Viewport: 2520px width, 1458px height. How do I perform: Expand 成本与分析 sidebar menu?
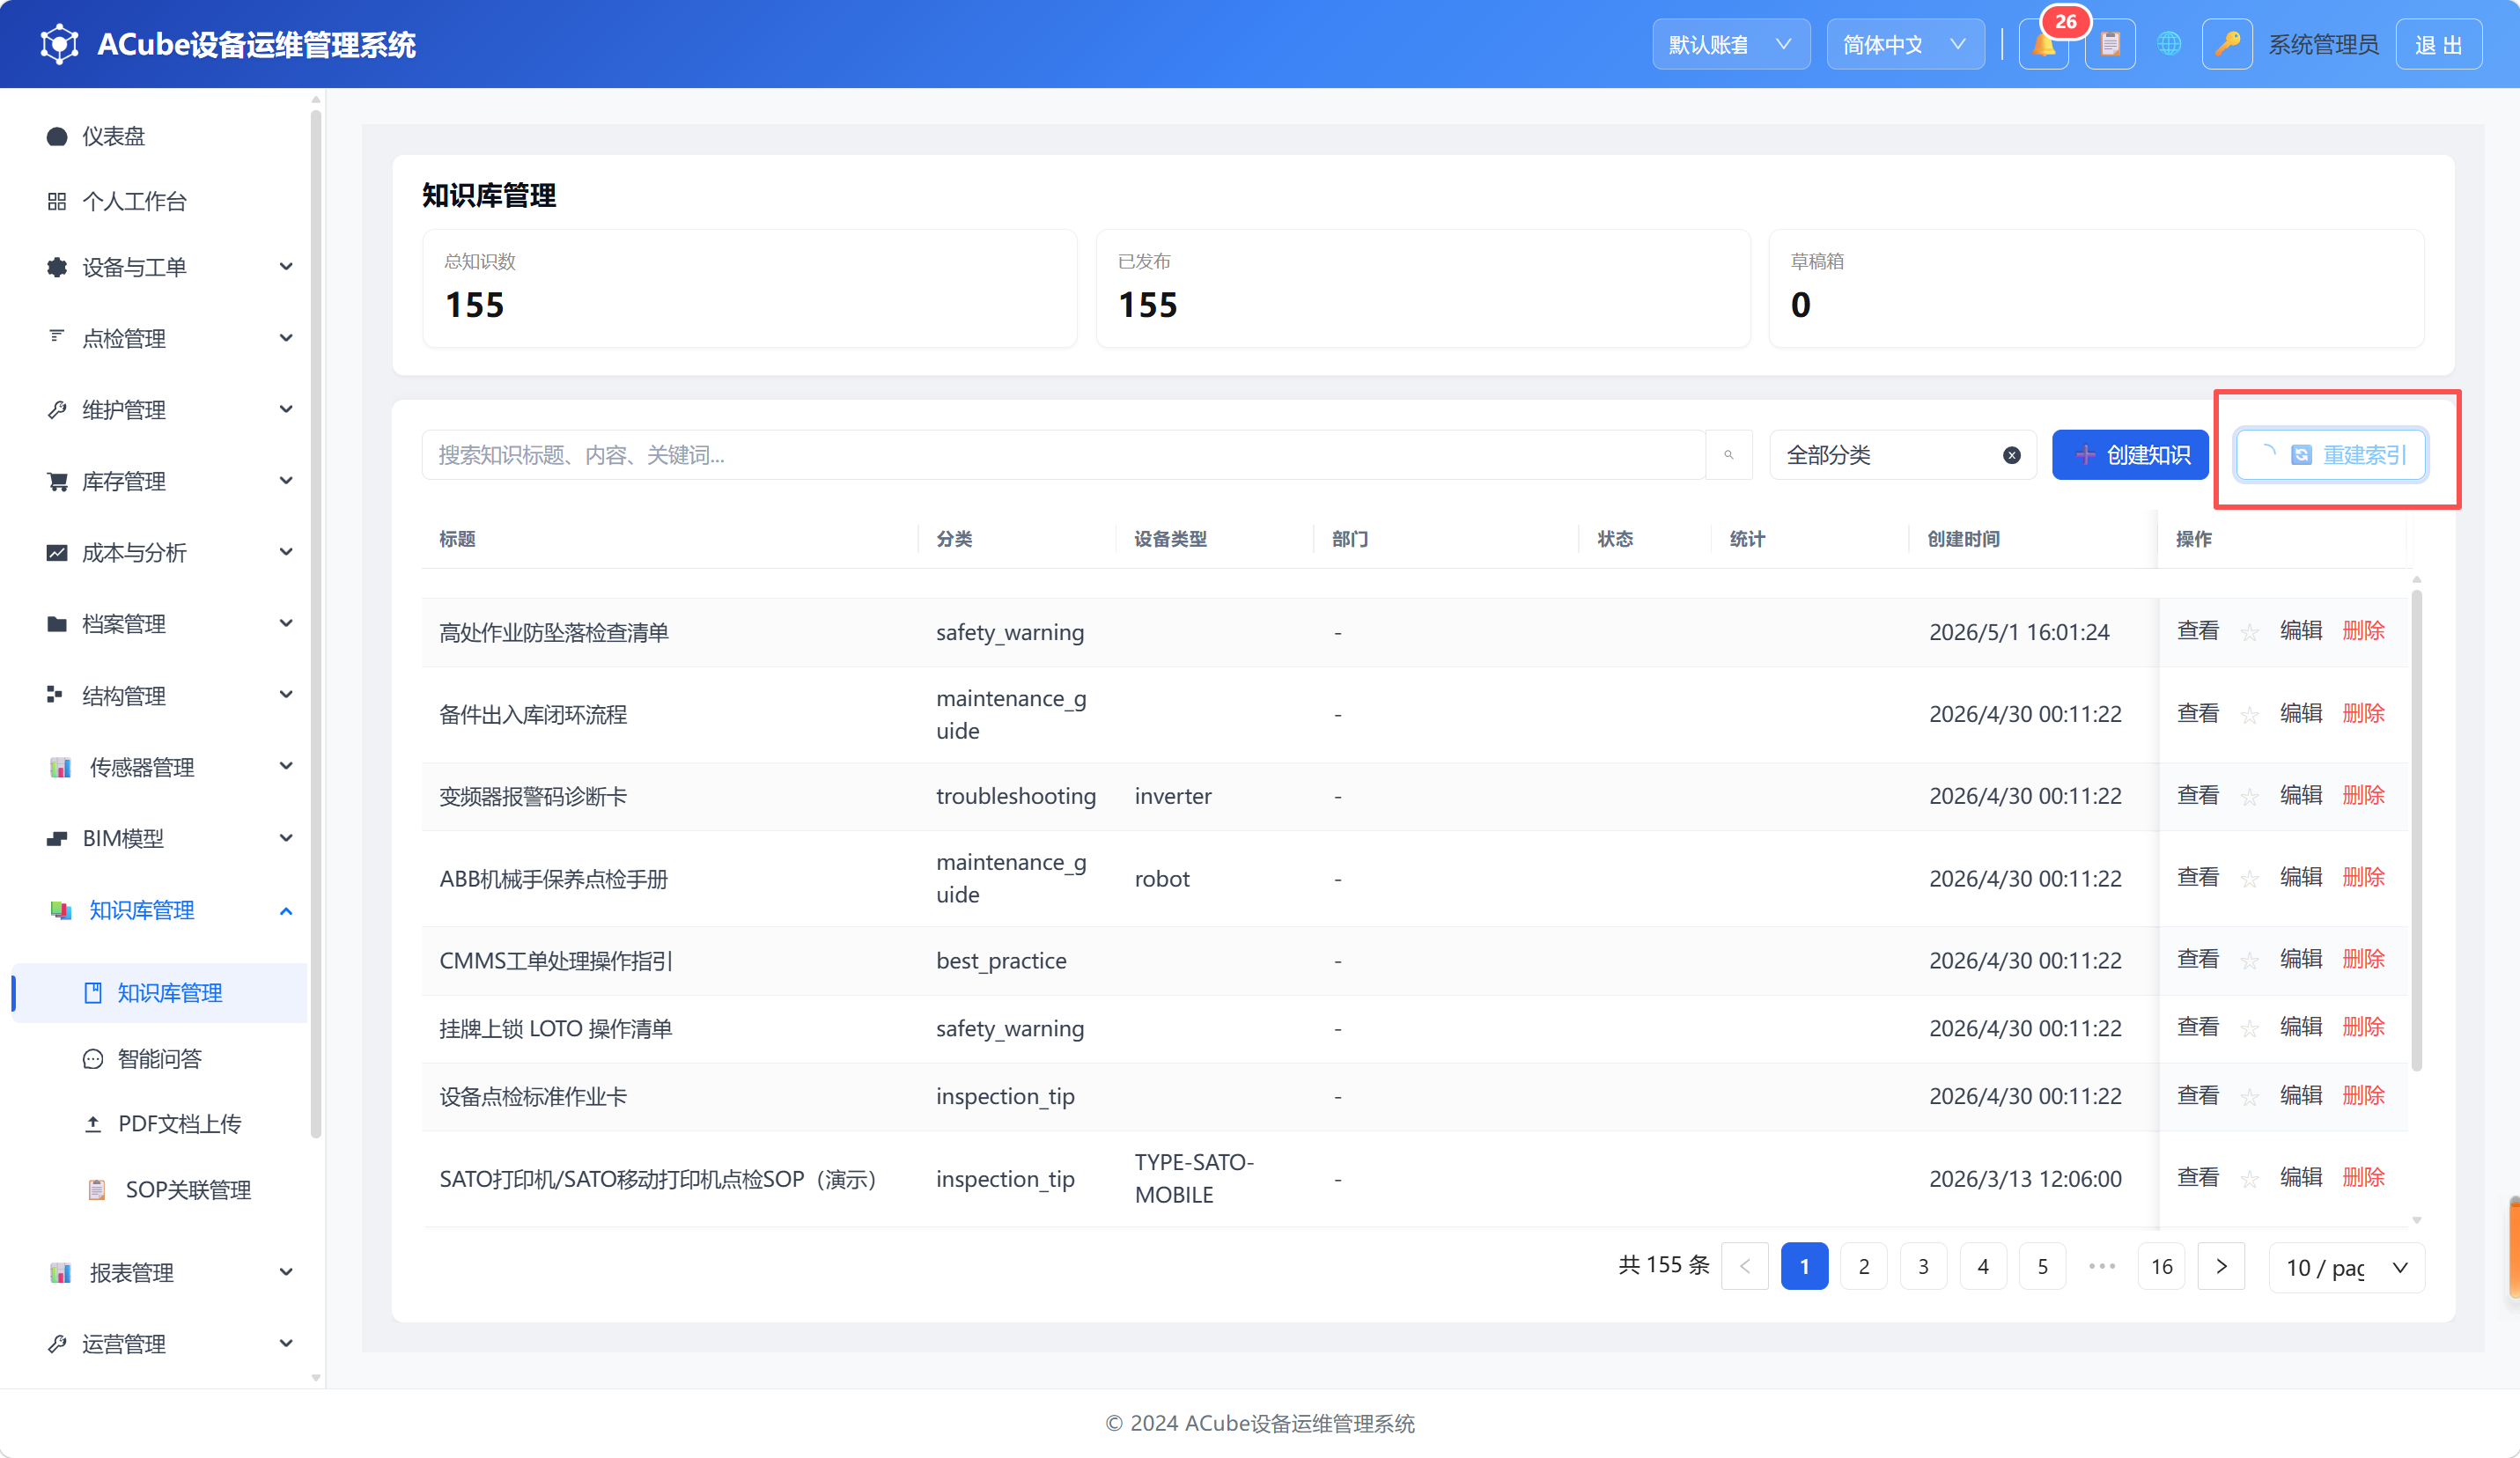160,552
